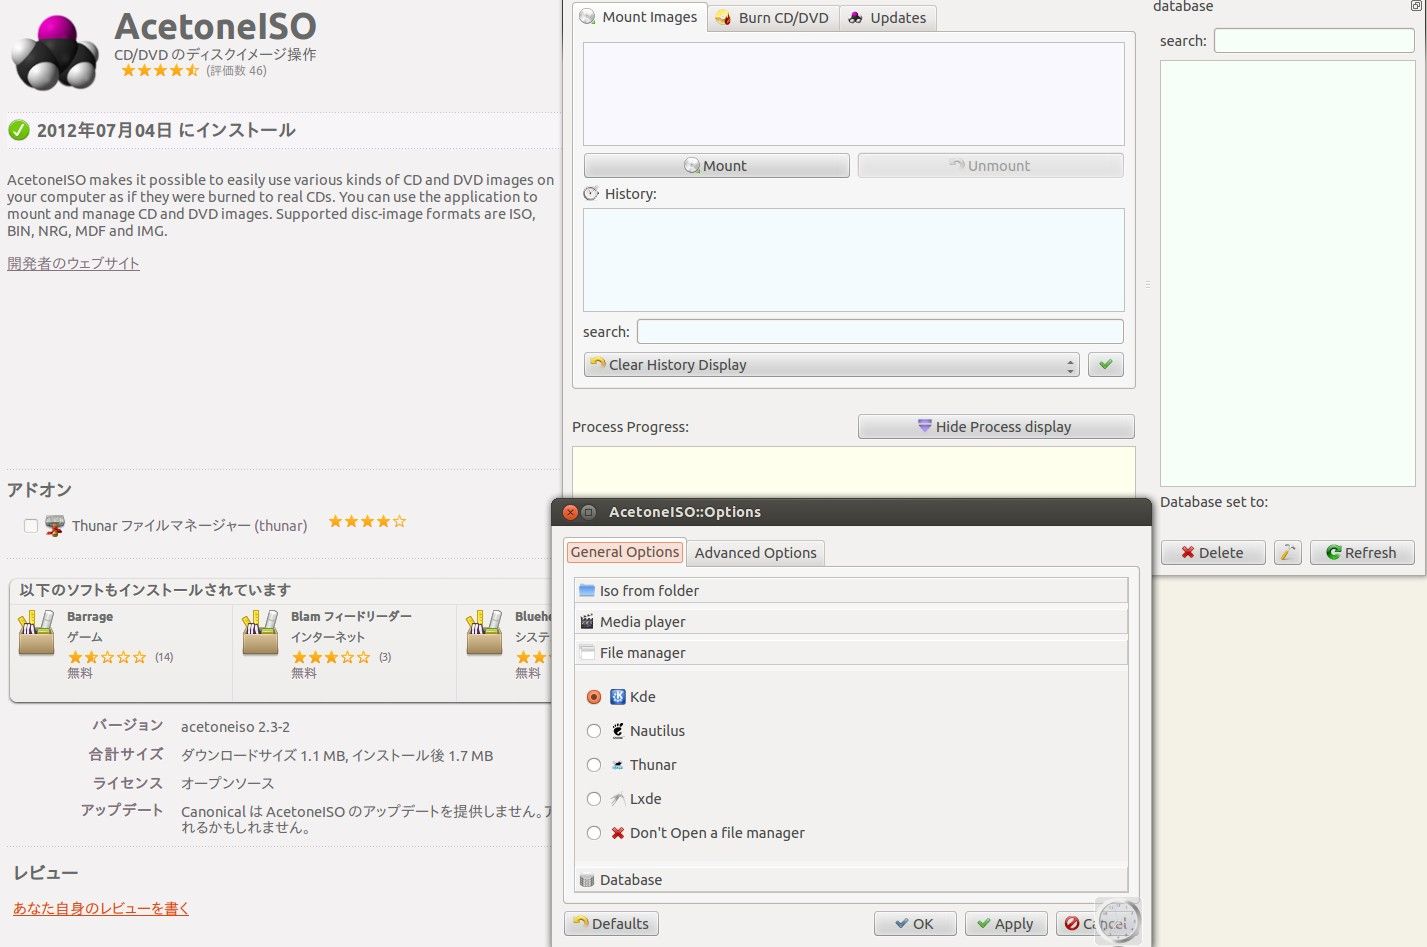Screen dimensions: 1427x947
Task: Click the splitter handle beside database panel
Action: (1148, 285)
